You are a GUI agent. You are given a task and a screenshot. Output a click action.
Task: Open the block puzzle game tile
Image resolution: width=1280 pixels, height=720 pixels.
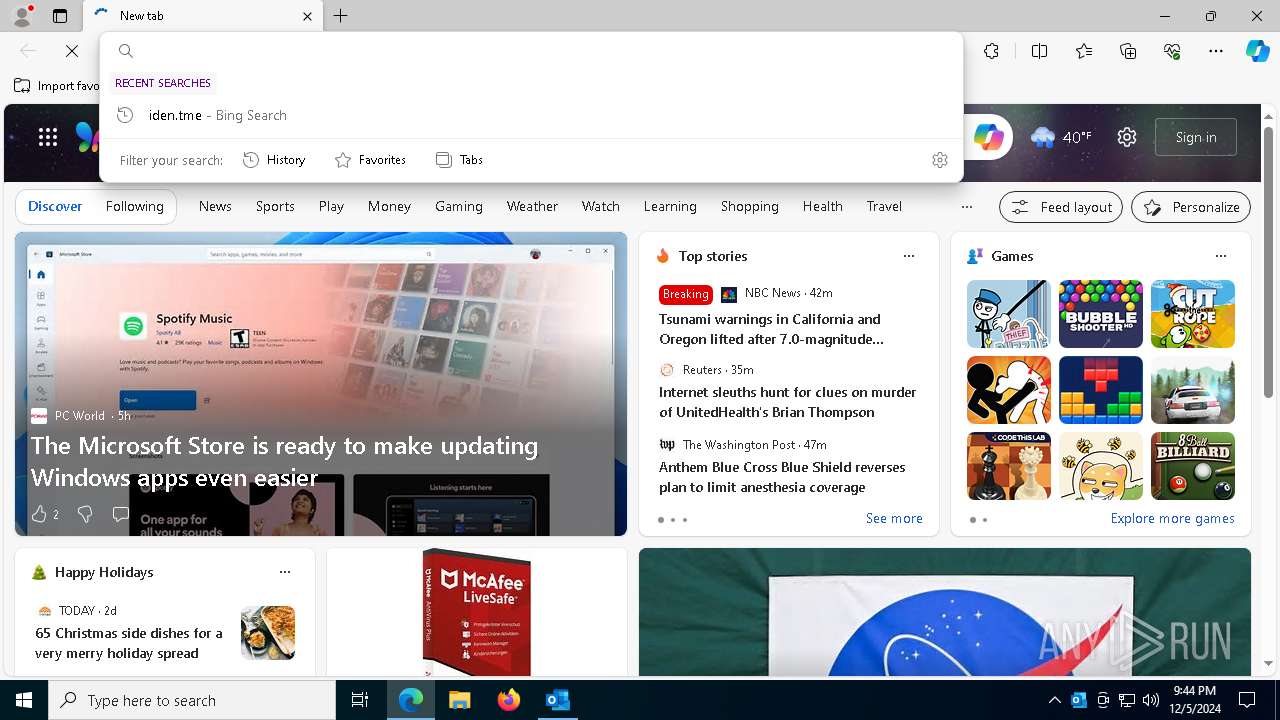pos(1100,390)
